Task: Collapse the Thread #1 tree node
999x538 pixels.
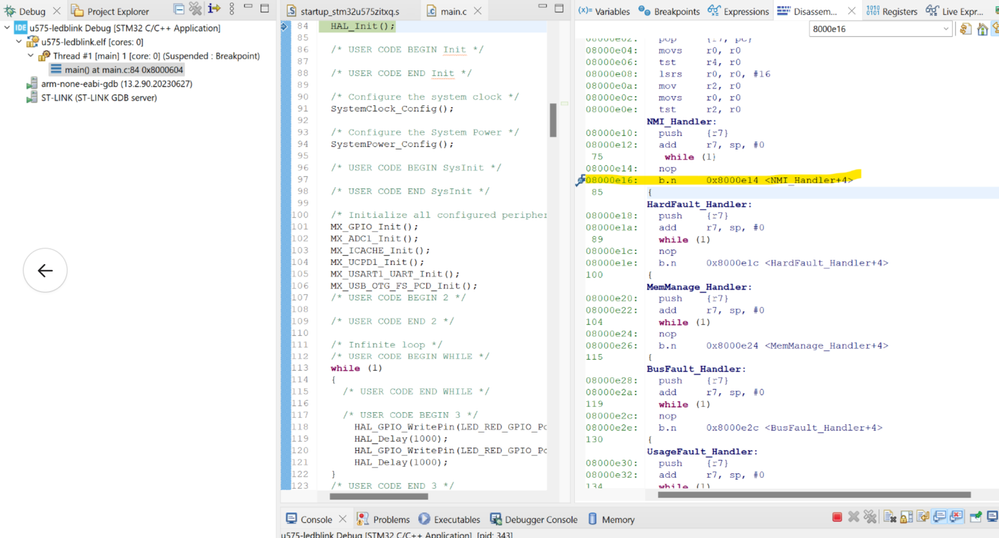Action: [31, 56]
